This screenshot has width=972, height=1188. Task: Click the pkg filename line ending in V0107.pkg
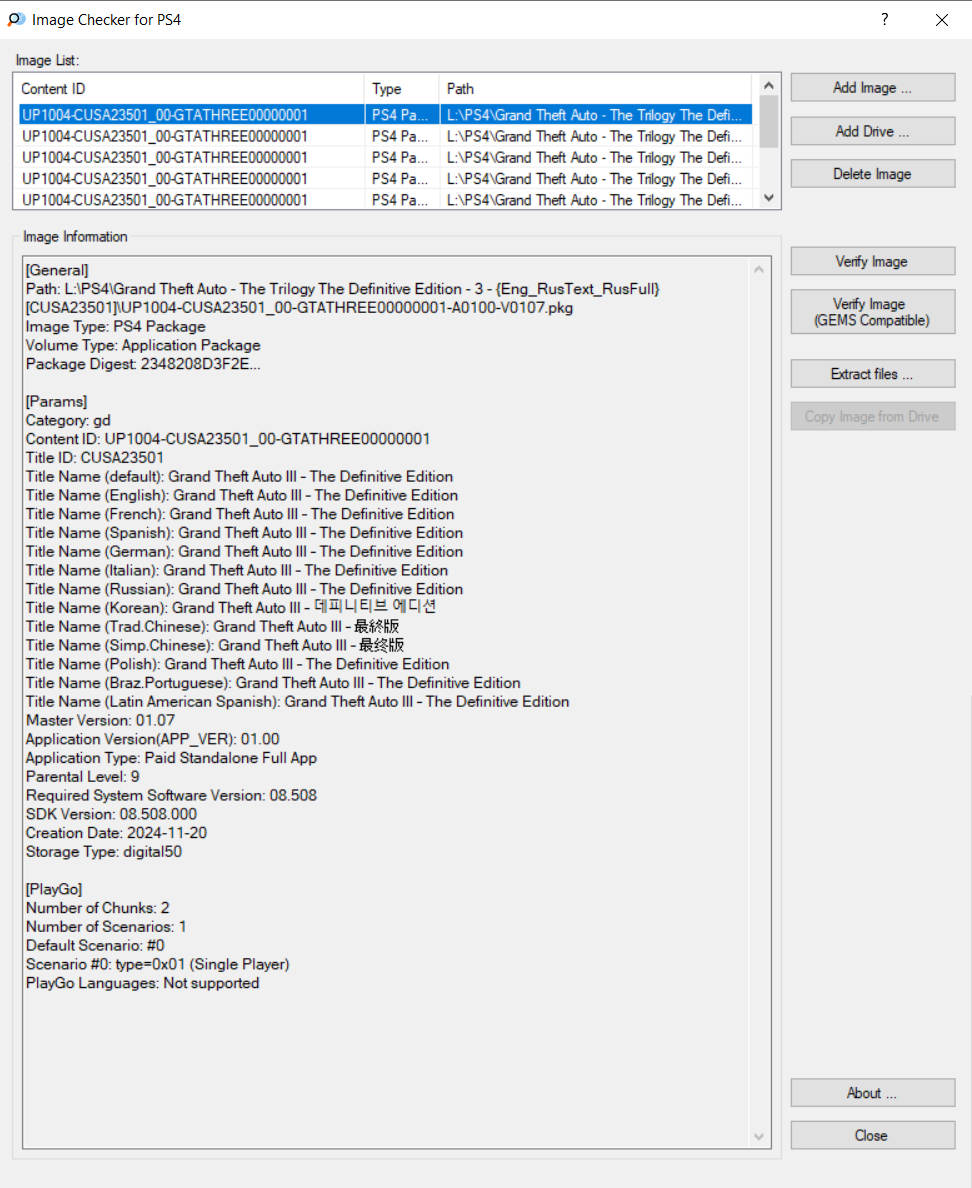pos(299,308)
